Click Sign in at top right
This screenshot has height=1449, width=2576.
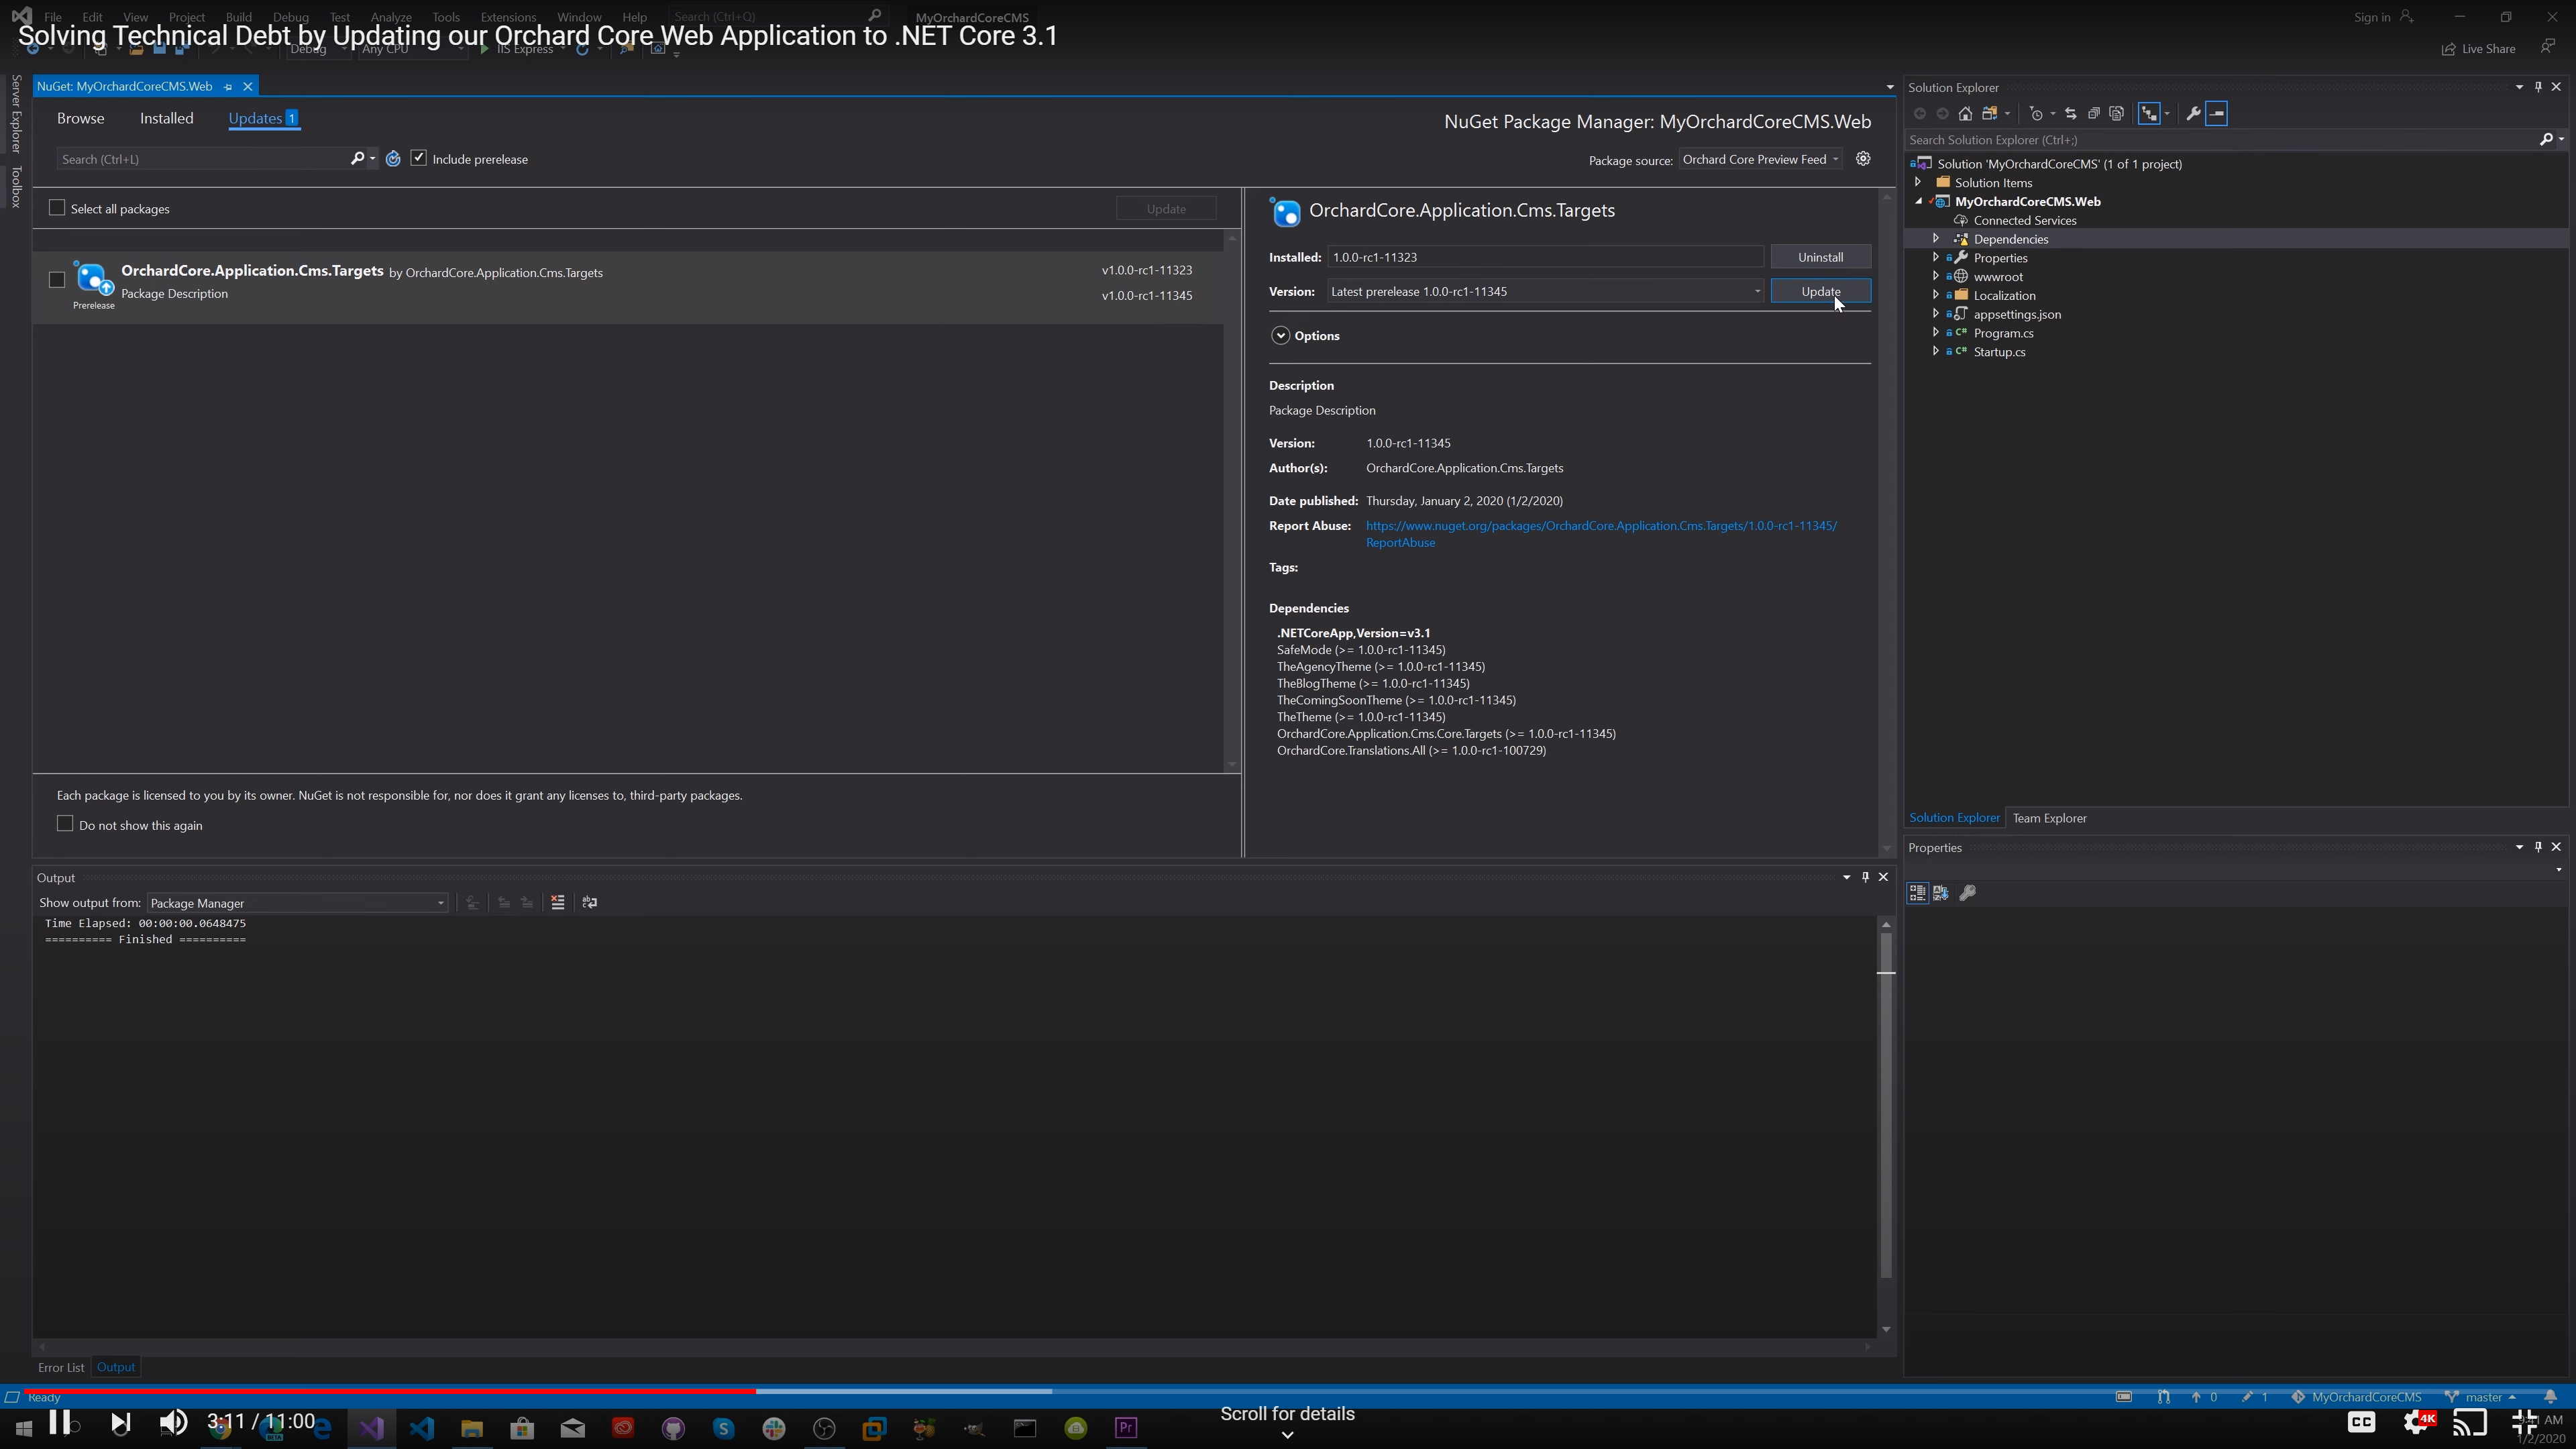[x=2383, y=17]
